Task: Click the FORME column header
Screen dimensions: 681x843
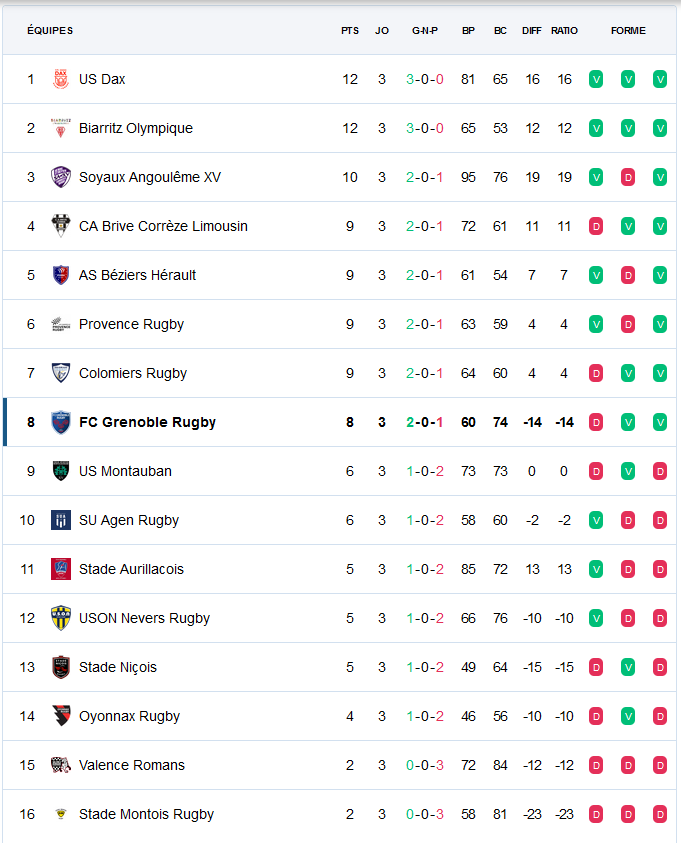Action: click(x=628, y=31)
